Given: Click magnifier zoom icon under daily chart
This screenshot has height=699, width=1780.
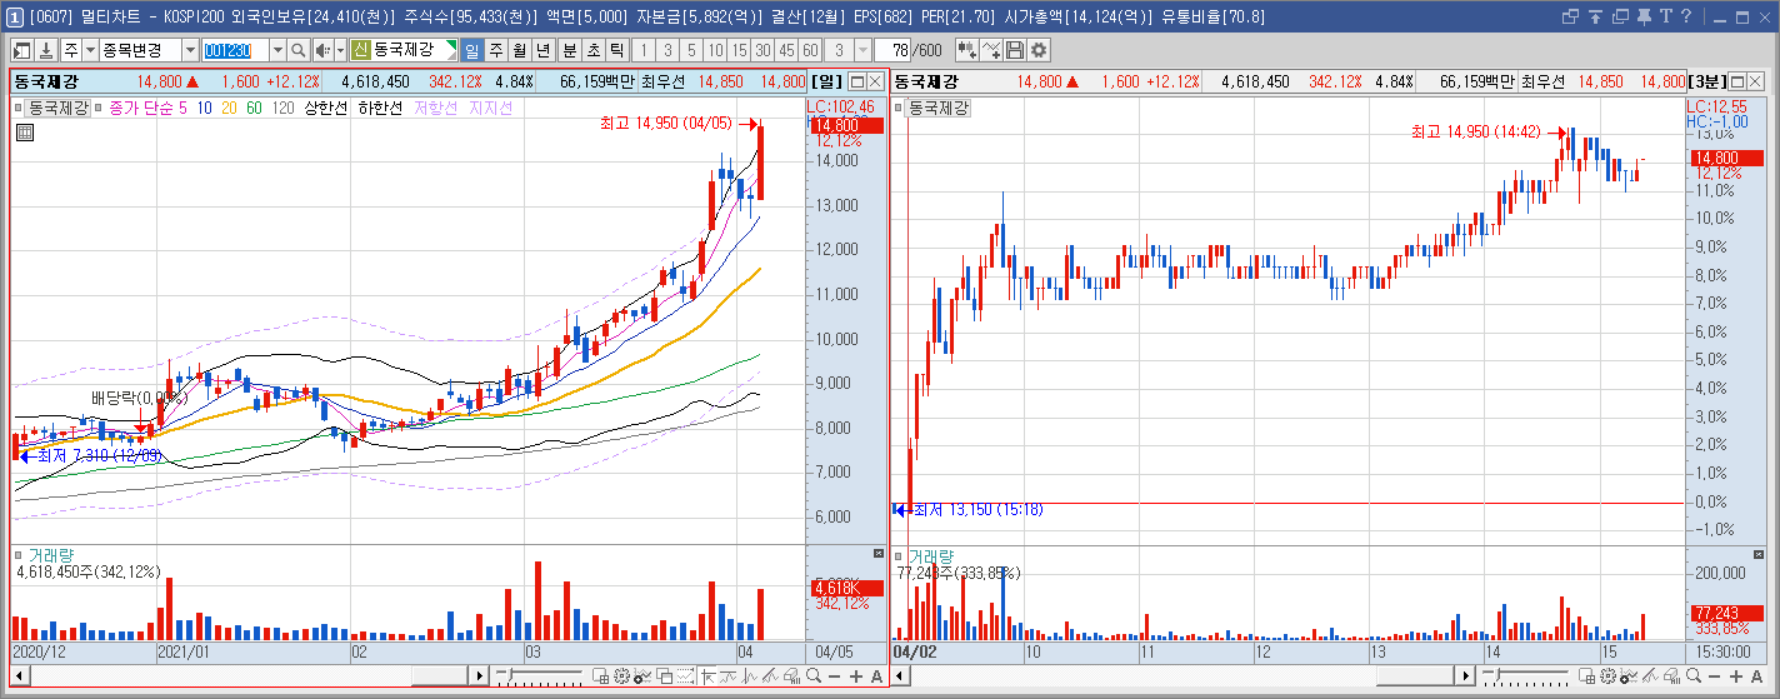Looking at the screenshot, I should pos(814,676).
